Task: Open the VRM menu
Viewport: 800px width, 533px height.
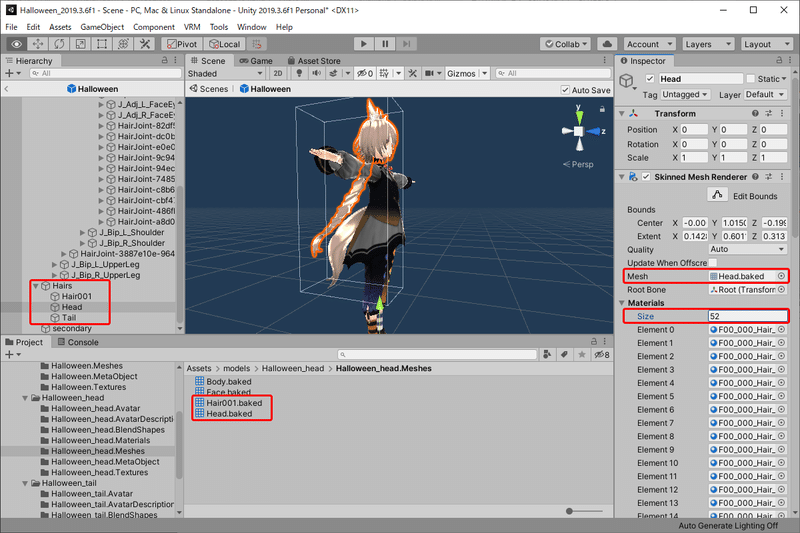Action: pyautogui.click(x=192, y=27)
